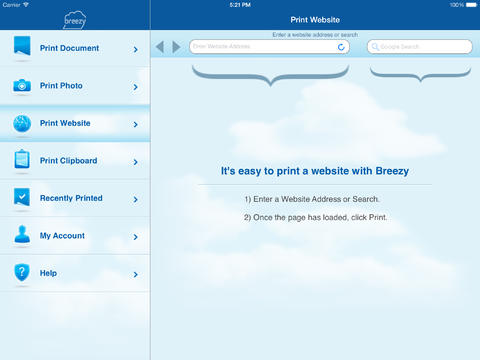Click the My Account person icon

(x=22, y=234)
